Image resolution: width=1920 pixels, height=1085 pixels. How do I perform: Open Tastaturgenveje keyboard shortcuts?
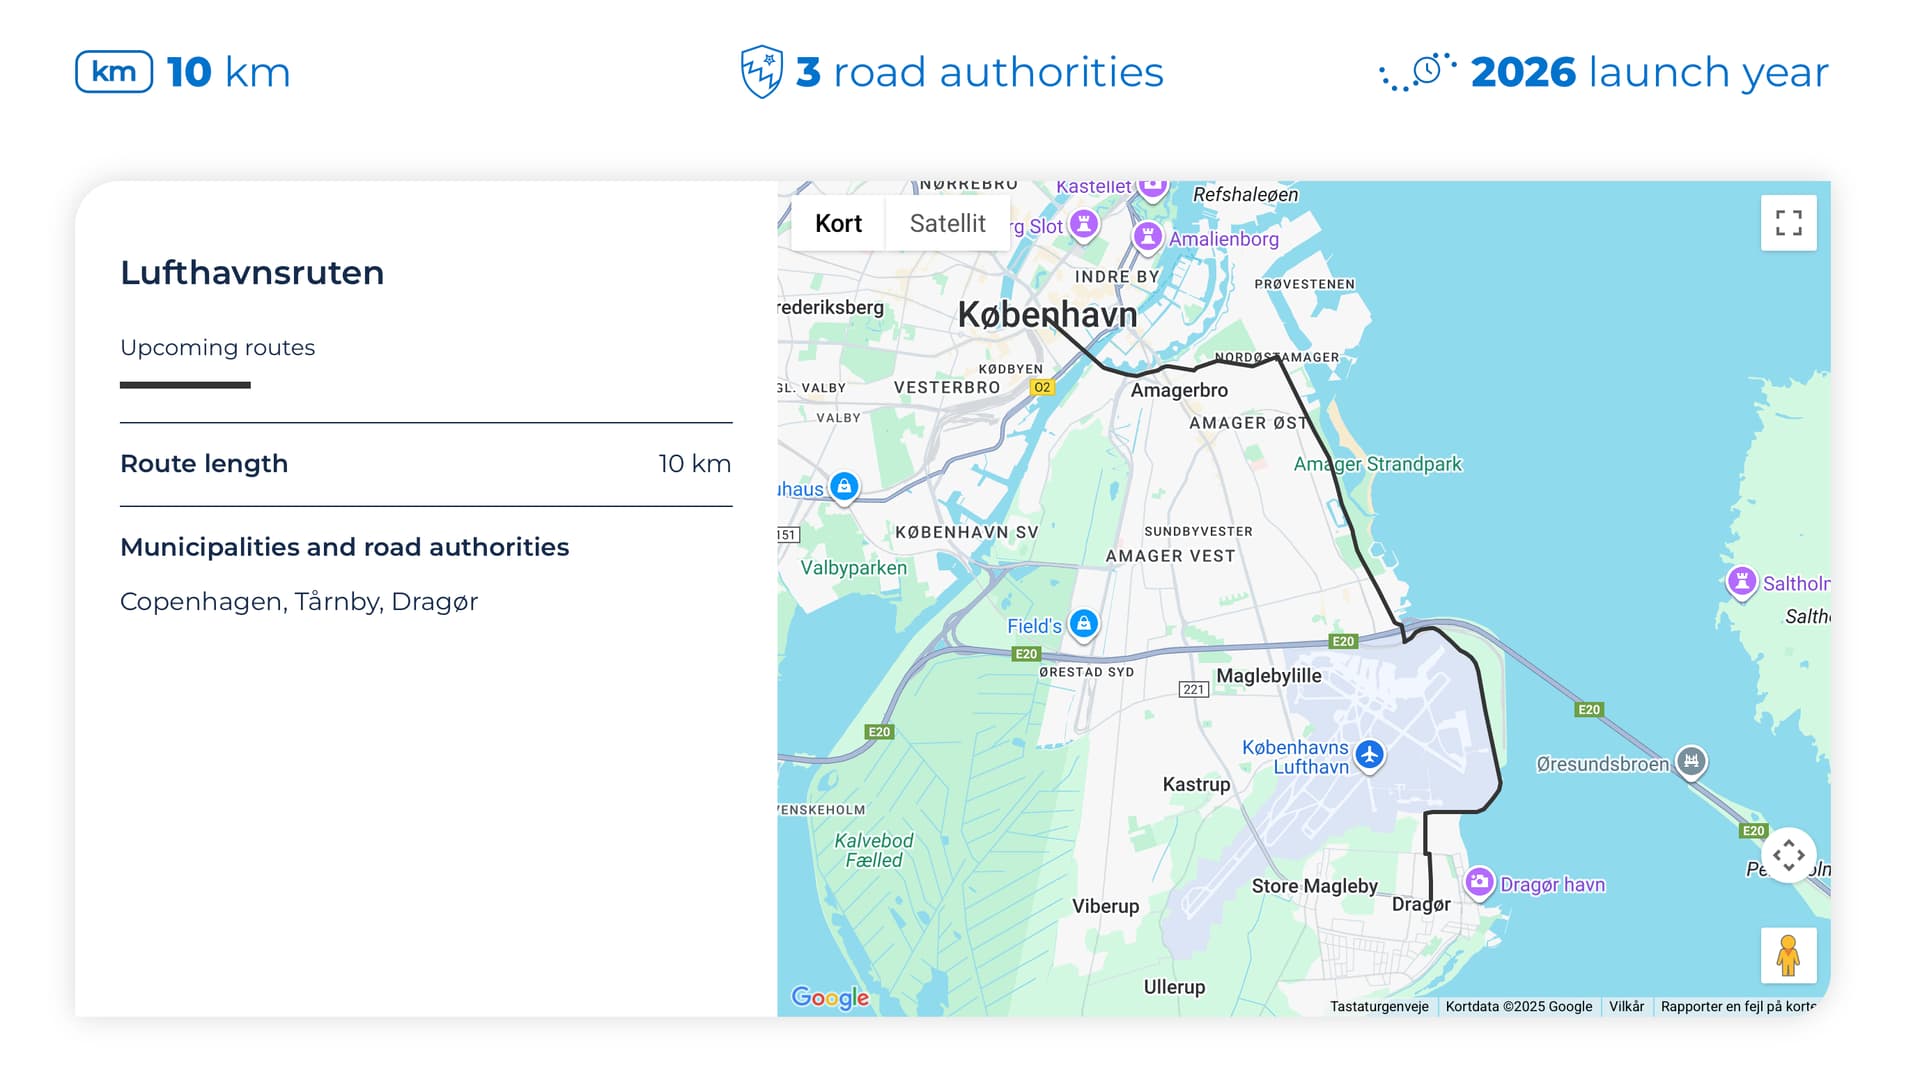click(1378, 1006)
